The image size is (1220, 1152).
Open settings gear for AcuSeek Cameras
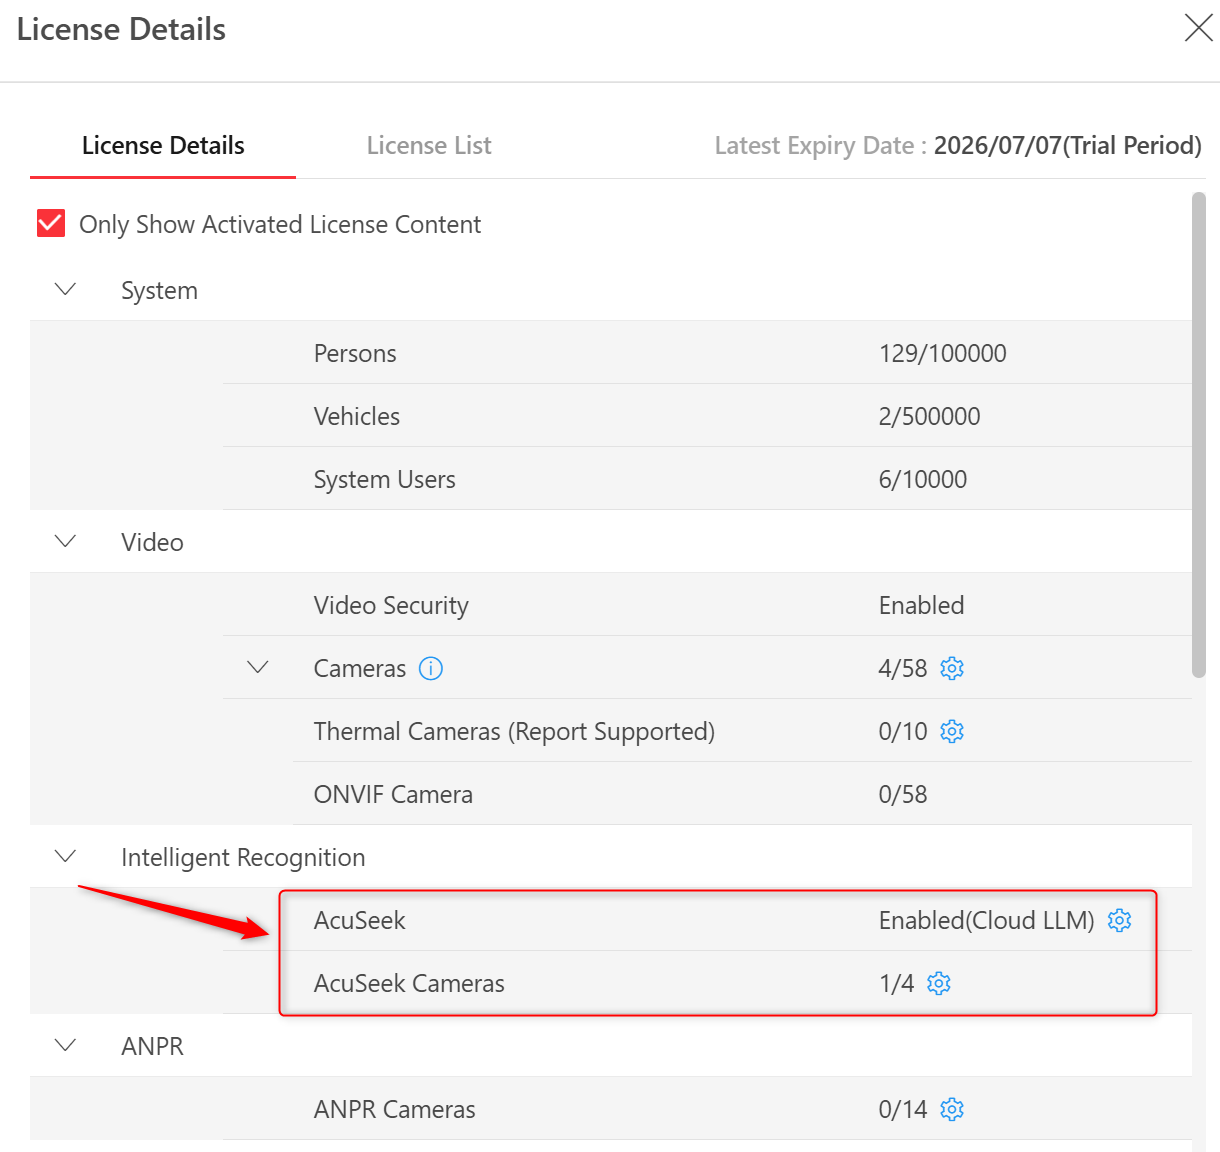939,983
